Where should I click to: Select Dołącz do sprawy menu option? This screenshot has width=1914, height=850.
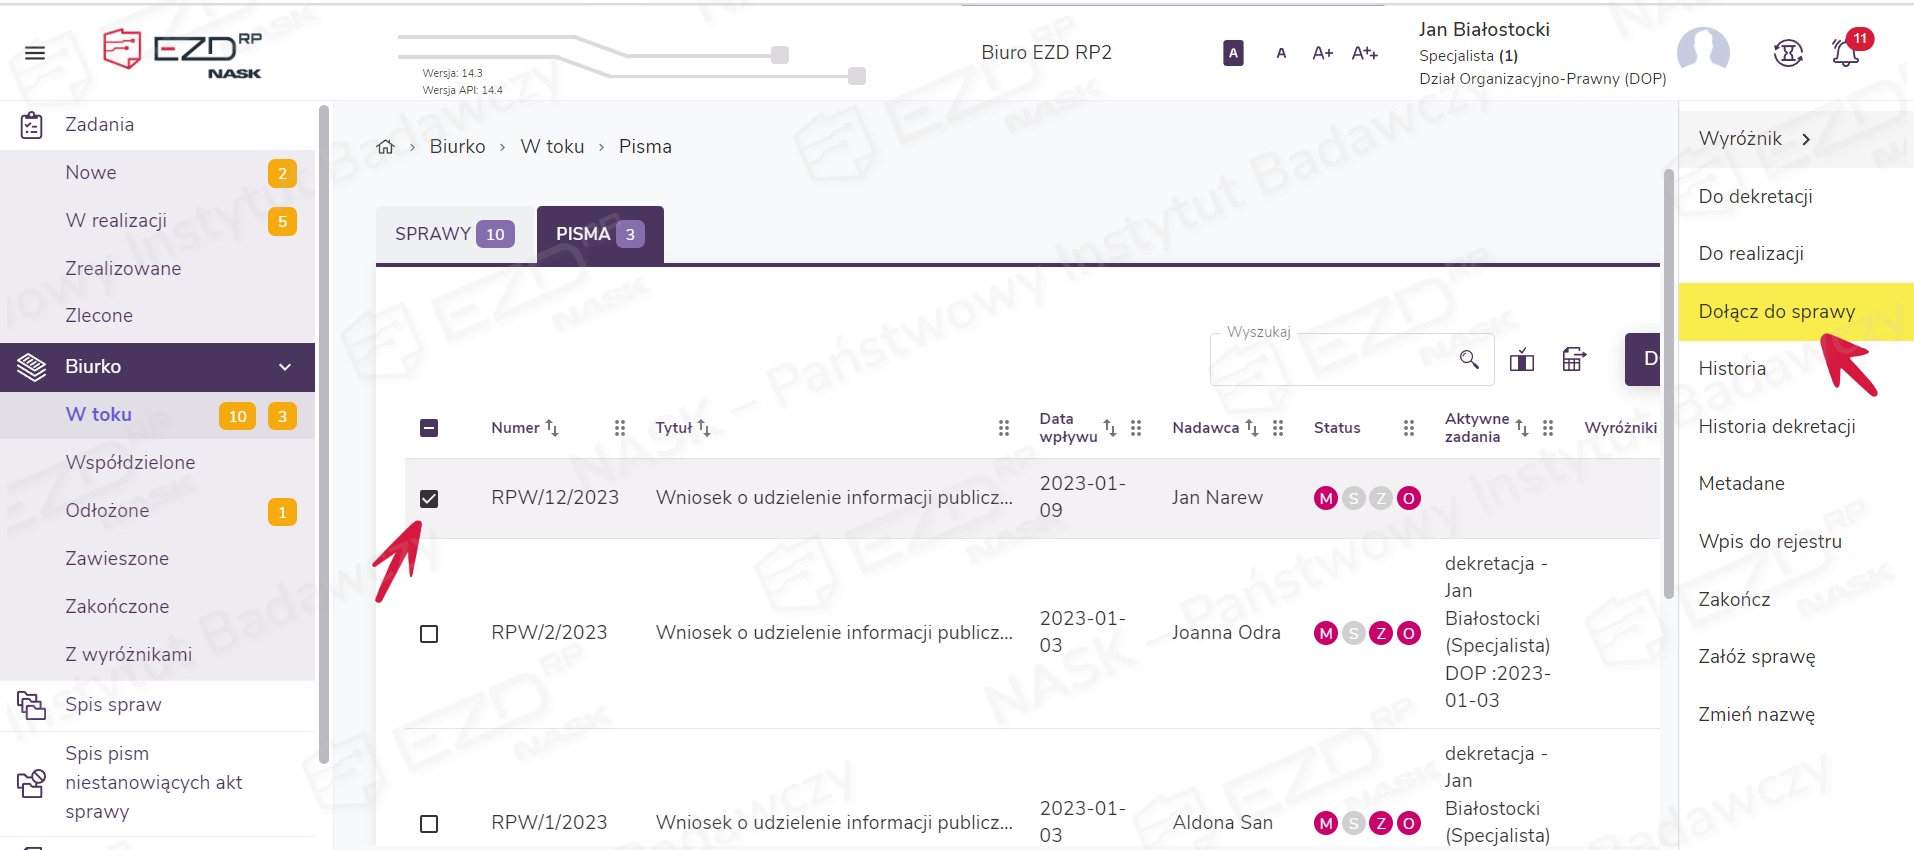[1776, 312]
